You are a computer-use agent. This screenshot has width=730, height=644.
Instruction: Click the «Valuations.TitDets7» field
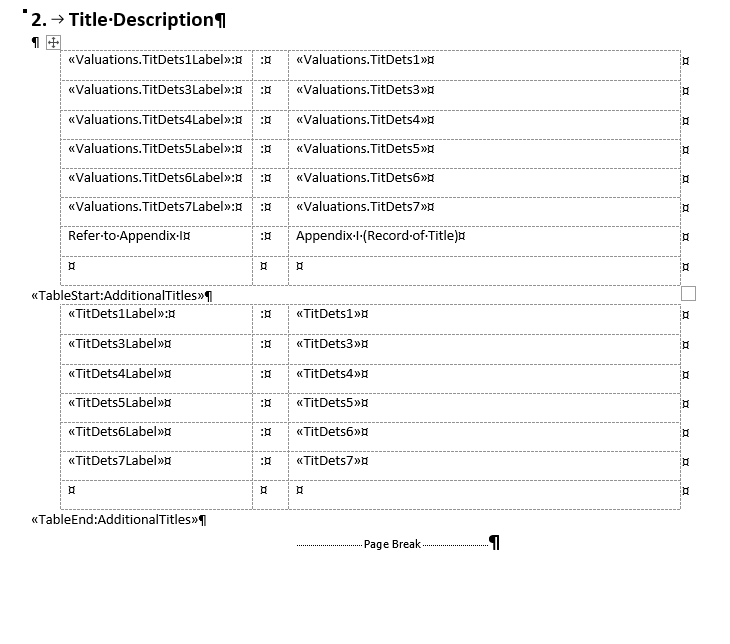361,207
